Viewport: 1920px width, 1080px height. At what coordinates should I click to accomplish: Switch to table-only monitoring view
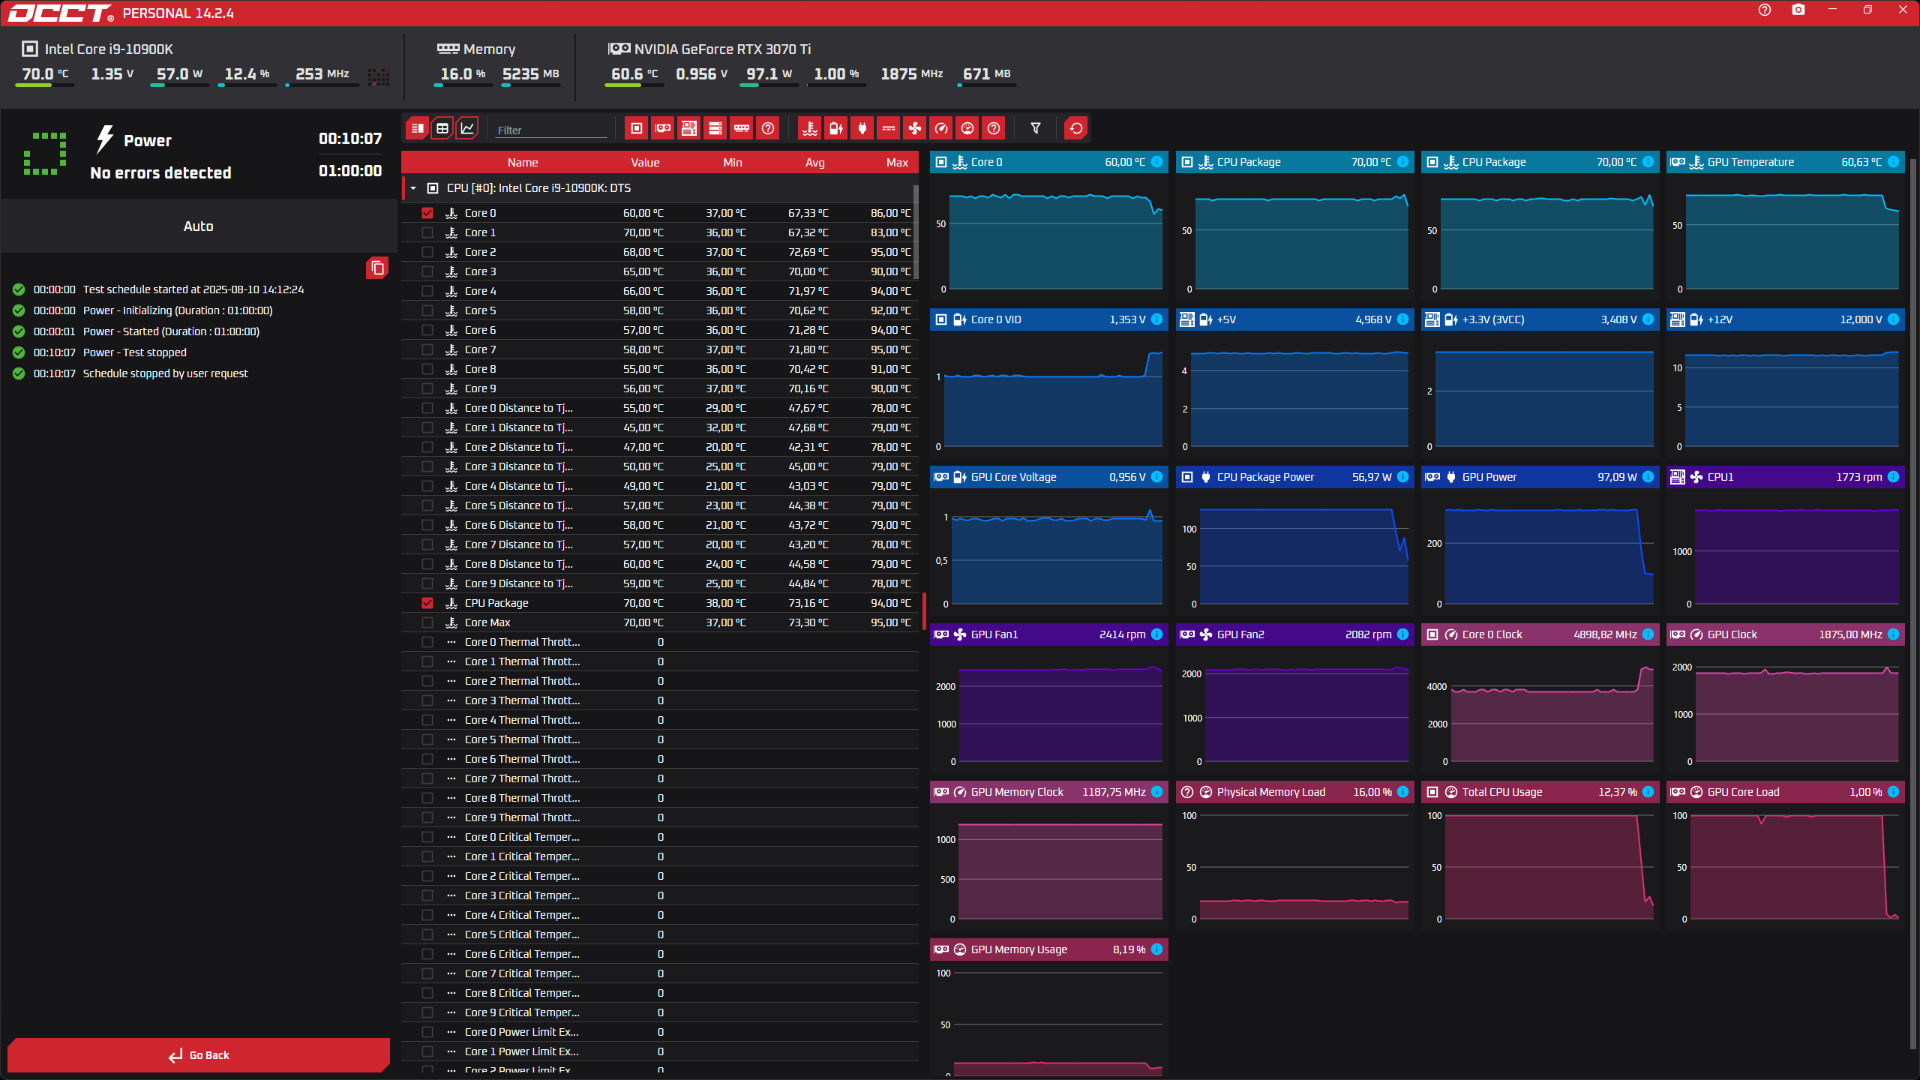(x=442, y=128)
